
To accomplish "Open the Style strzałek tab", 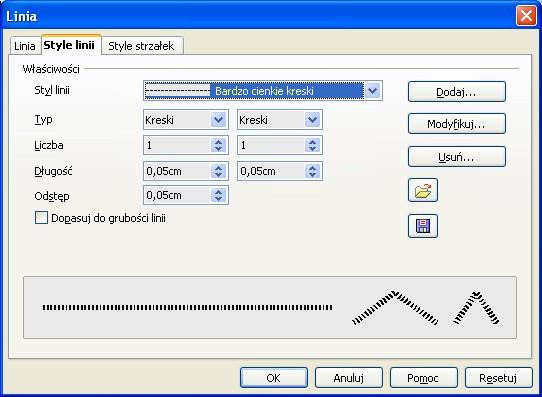I will (141, 46).
